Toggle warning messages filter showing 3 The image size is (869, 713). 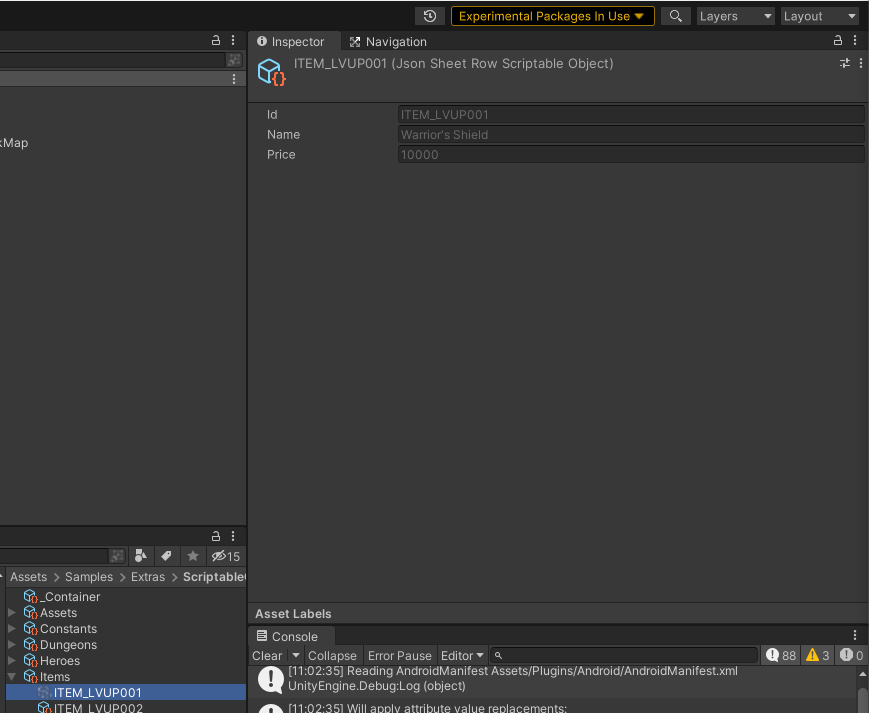[x=818, y=655]
